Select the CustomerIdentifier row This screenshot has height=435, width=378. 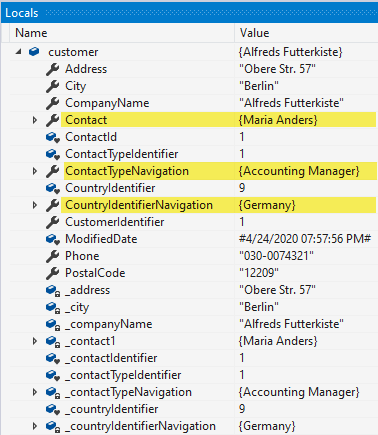click(193, 222)
